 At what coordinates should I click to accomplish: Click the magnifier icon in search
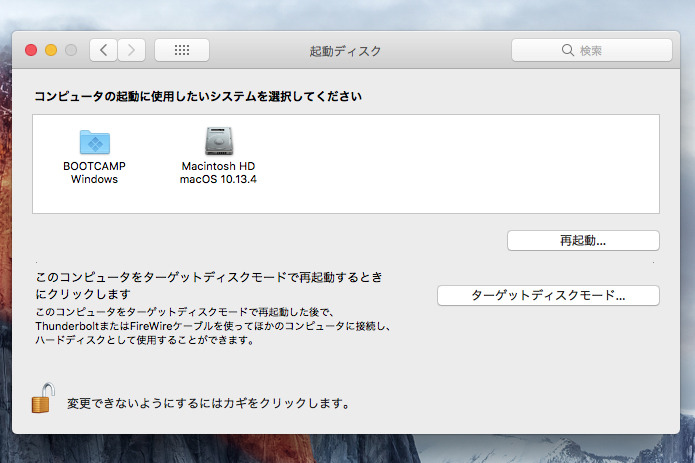click(x=567, y=50)
